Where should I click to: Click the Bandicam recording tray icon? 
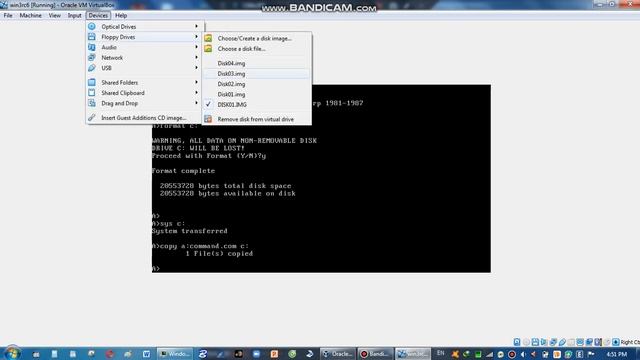pos(512,354)
